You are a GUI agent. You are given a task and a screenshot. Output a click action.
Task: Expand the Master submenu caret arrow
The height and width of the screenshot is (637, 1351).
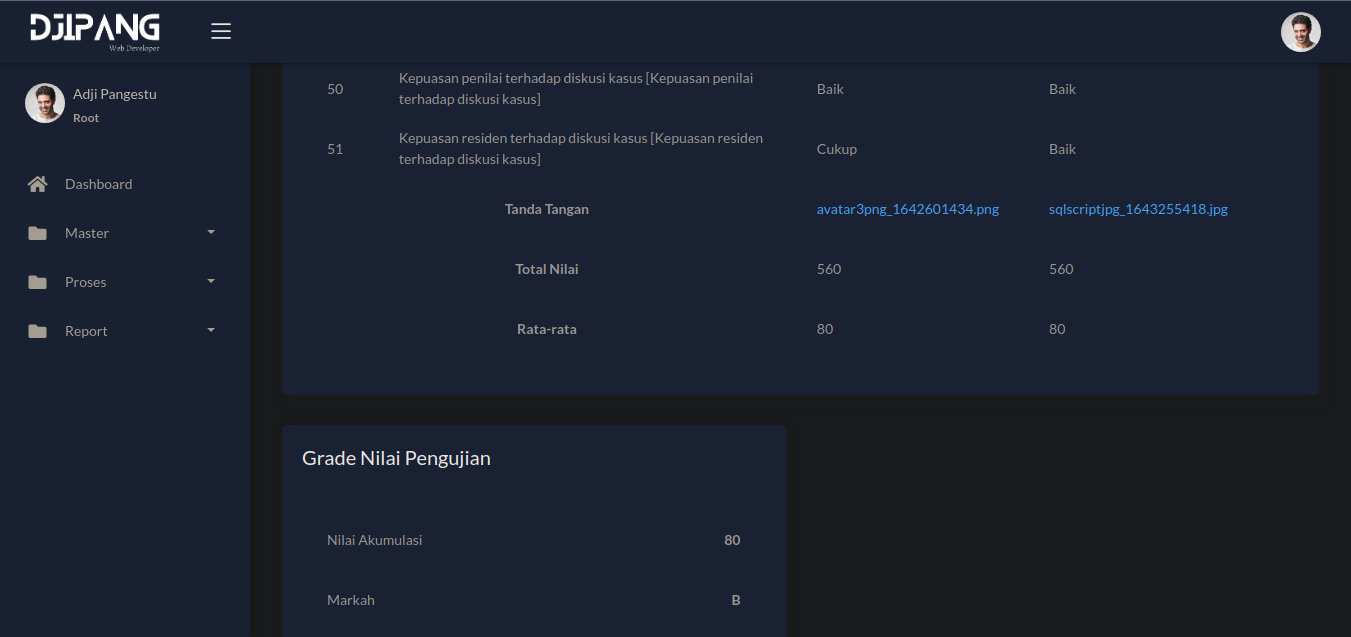pos(211,232)
